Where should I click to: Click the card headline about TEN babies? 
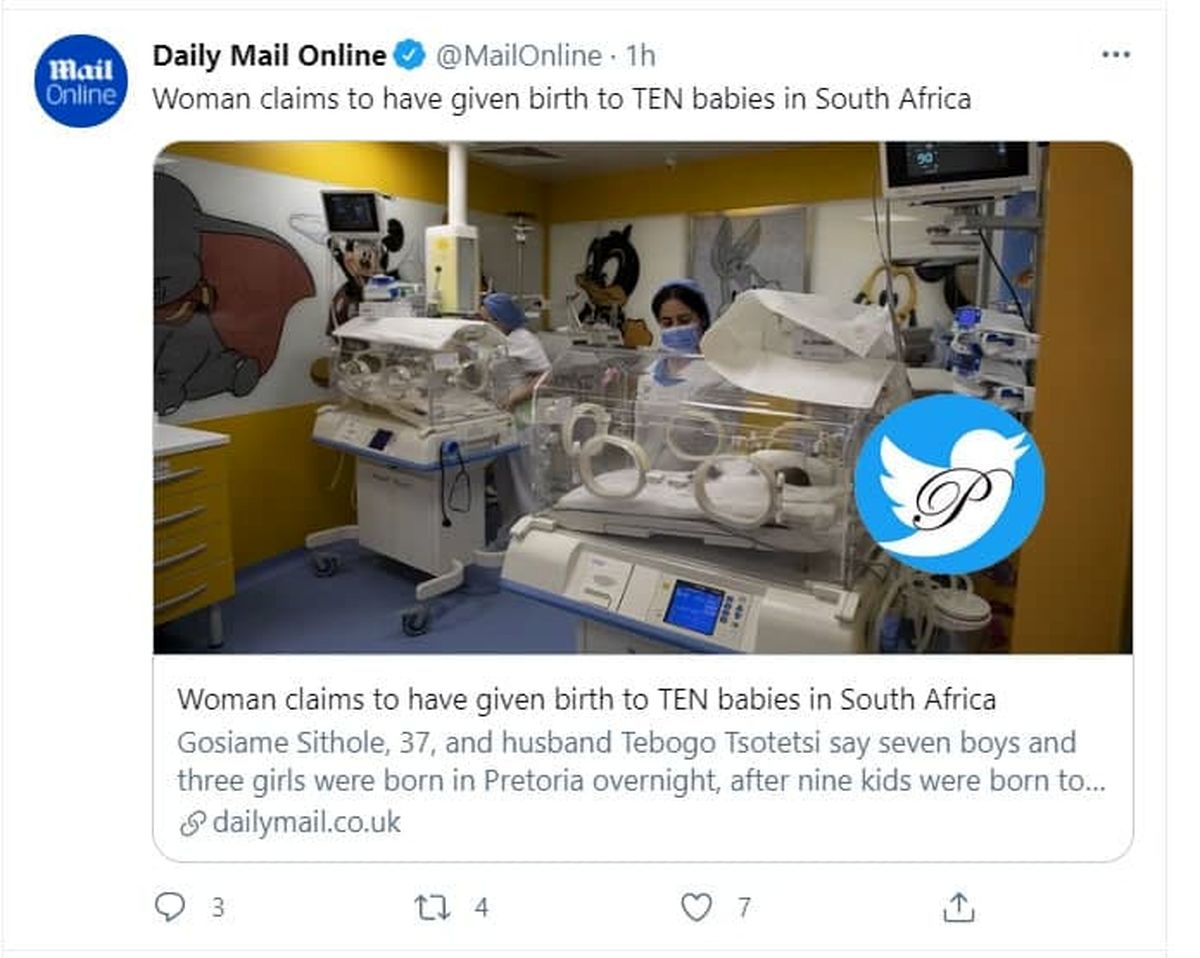click(x=586, y=699)
